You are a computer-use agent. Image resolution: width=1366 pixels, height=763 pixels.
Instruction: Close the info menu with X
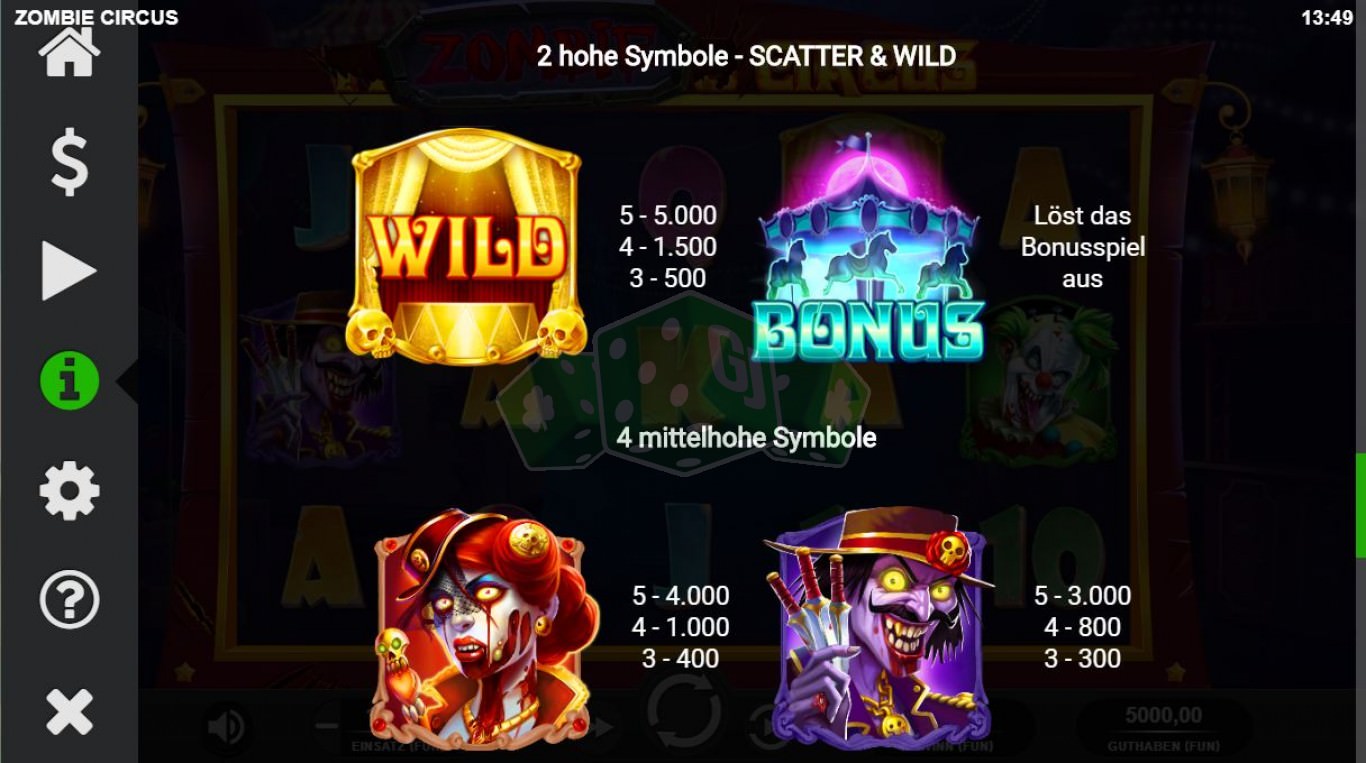[69, 711]
